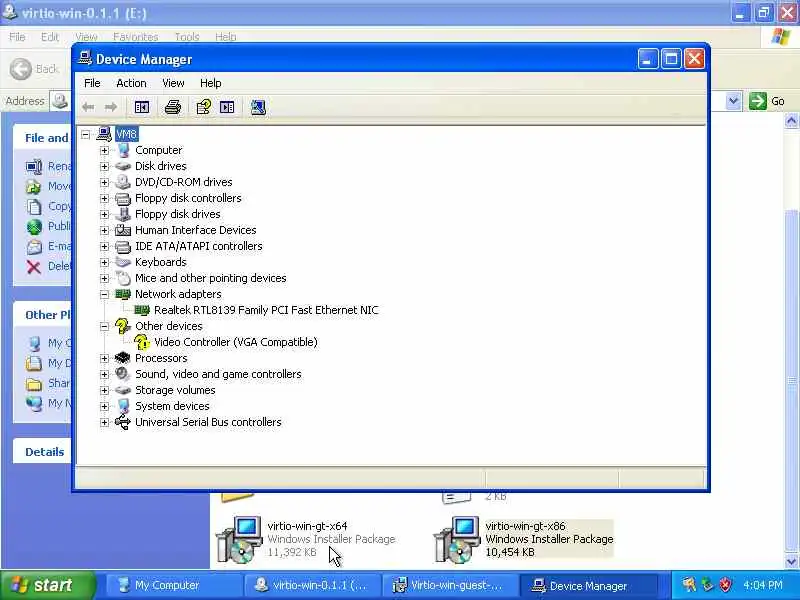Click the Back arrow in Device Manager toolbar
800x600 pixels.
tap(88, 107)
